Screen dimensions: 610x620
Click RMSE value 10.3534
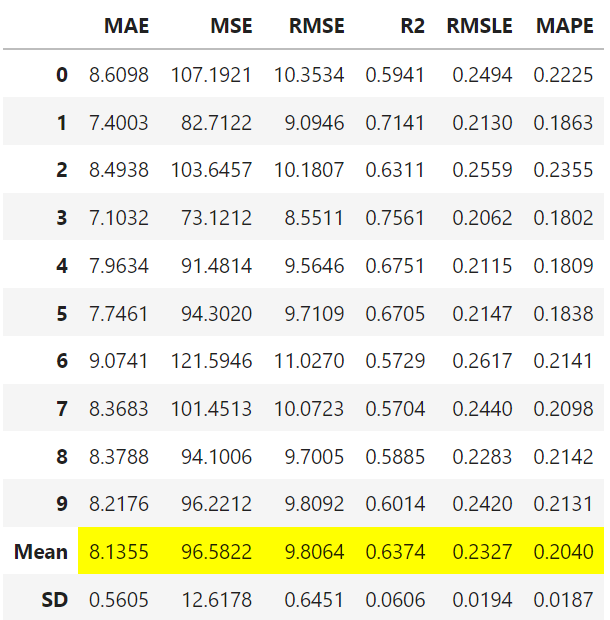[x=309, y=75]
